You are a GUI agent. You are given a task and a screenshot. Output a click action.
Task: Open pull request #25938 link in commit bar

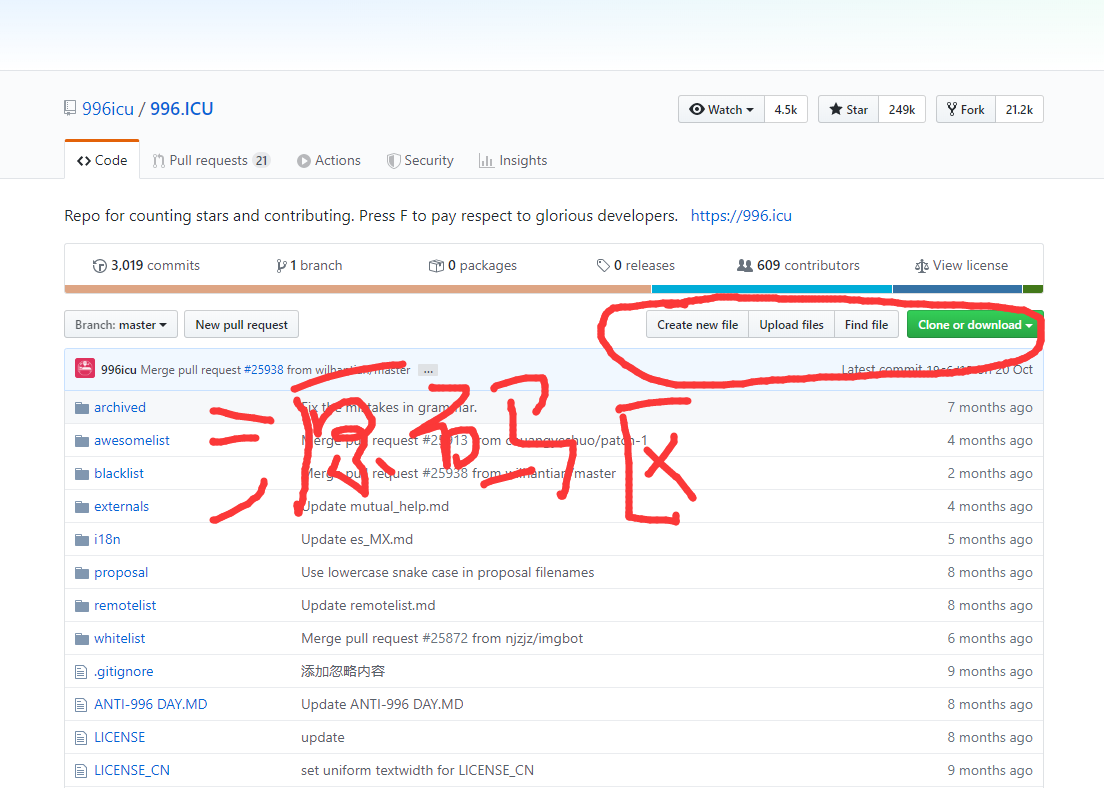coord(263,370)
